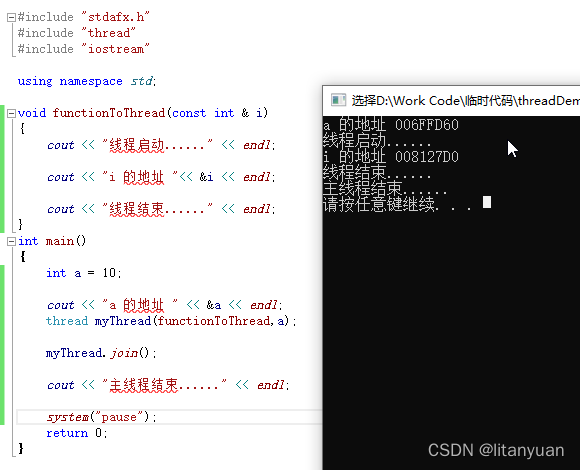Click the functionToThread name in its definition
The image size is (580, 470).
[x=108, y=113]
